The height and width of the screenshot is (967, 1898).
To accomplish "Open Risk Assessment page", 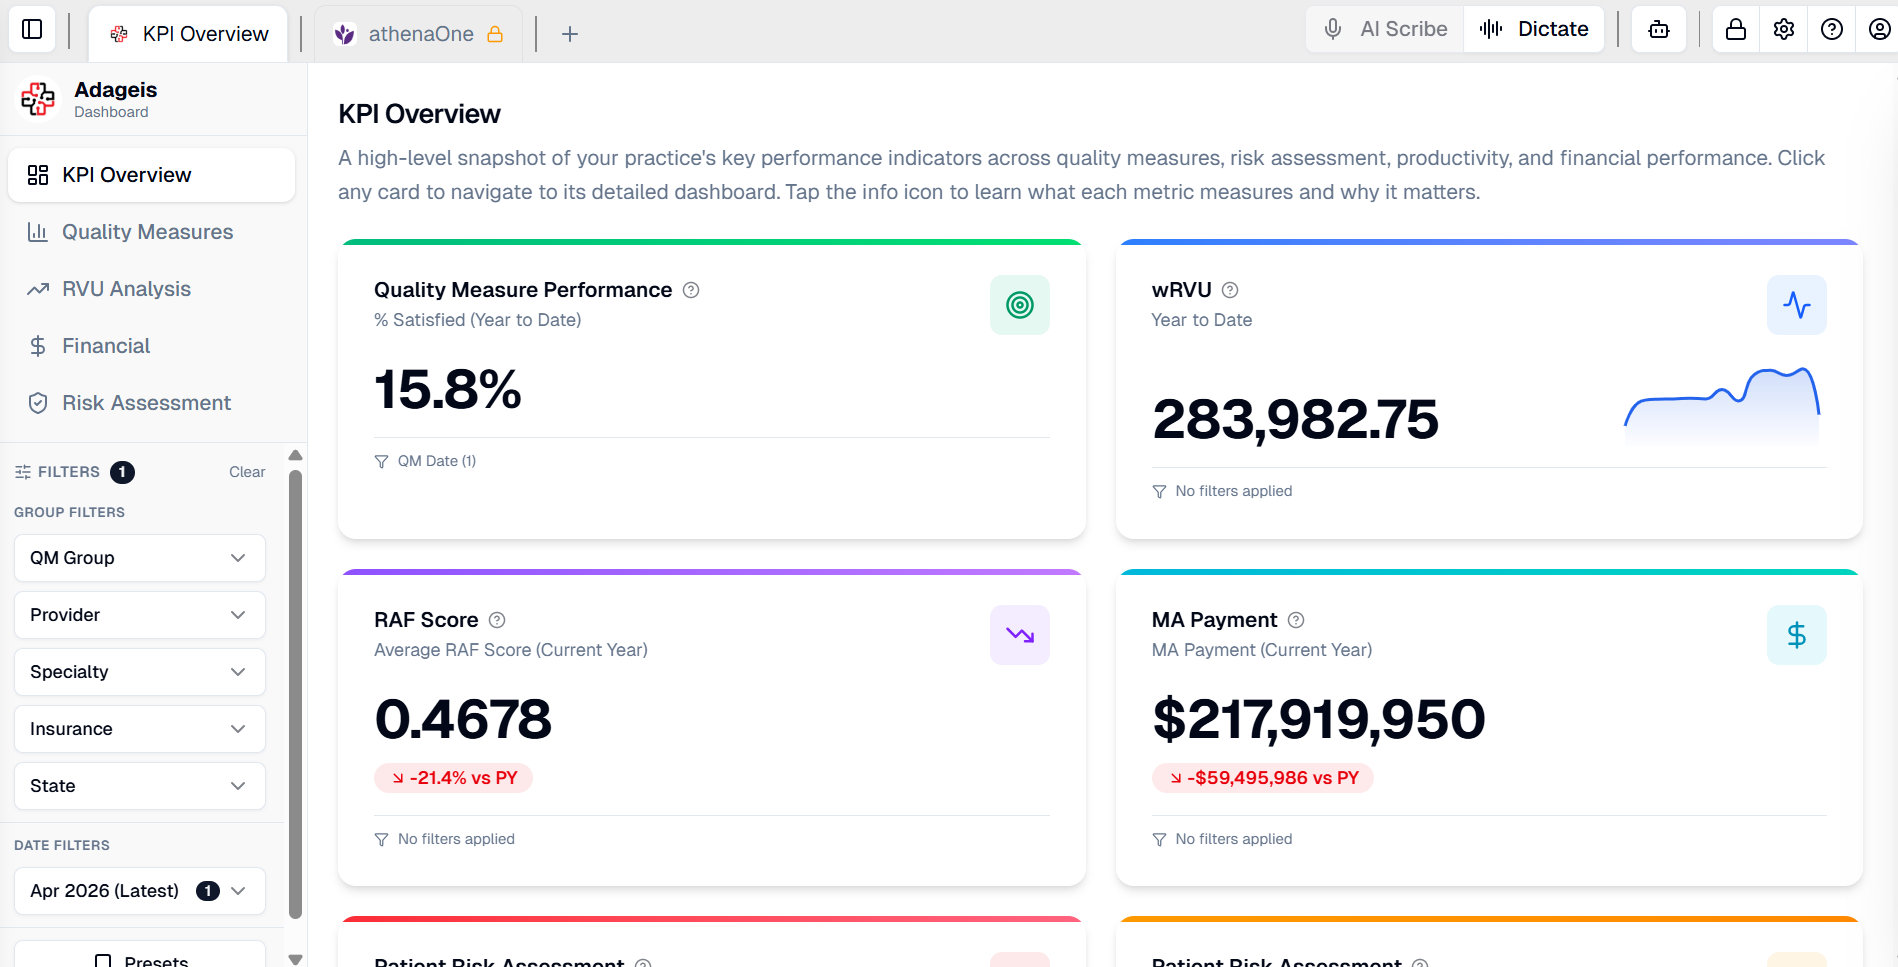I will tap(151, 403).
